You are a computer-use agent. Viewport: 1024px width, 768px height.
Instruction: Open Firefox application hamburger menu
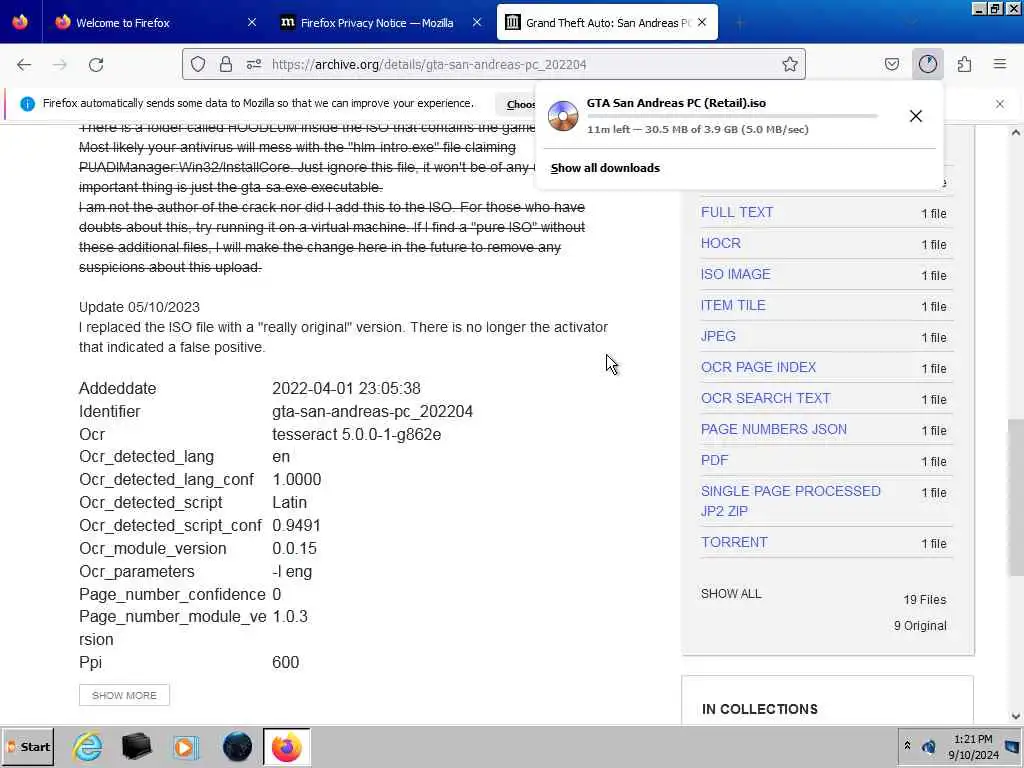pos(1000,64)
